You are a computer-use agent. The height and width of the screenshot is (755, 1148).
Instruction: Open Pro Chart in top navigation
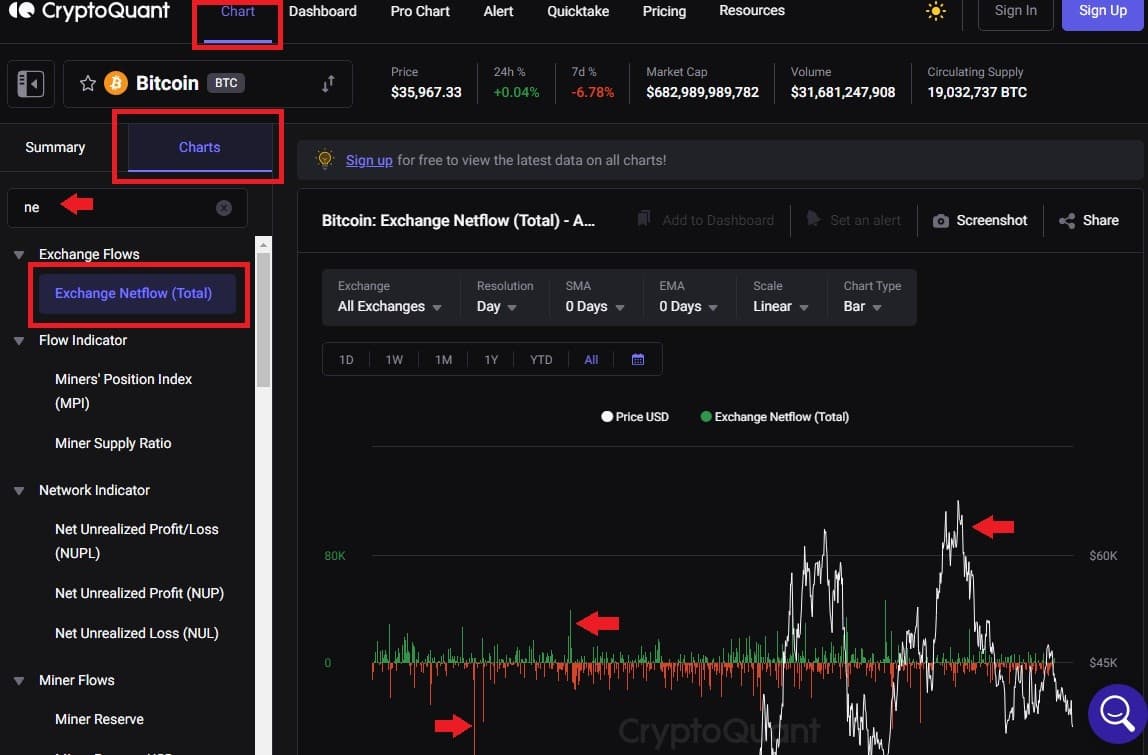click(420, 11)
